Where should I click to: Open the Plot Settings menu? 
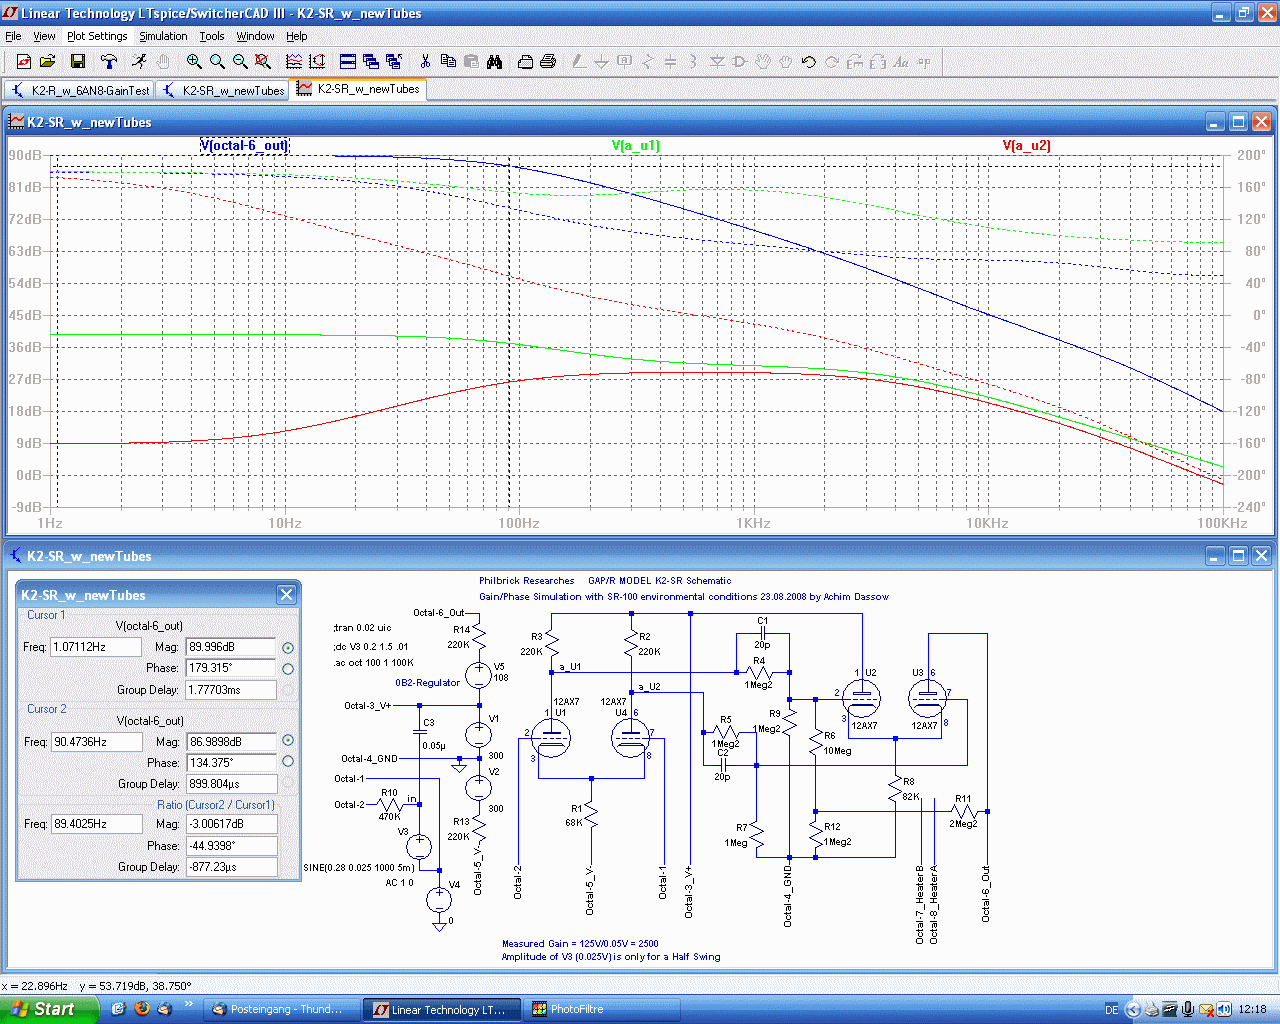pos(97,36)
